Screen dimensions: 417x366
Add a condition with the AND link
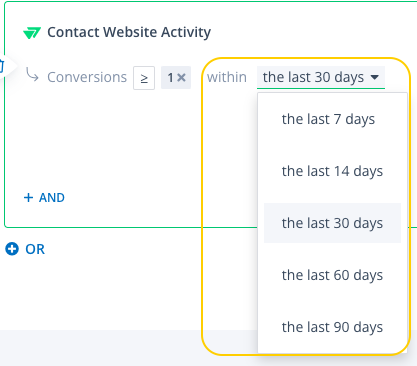[52, 198]
